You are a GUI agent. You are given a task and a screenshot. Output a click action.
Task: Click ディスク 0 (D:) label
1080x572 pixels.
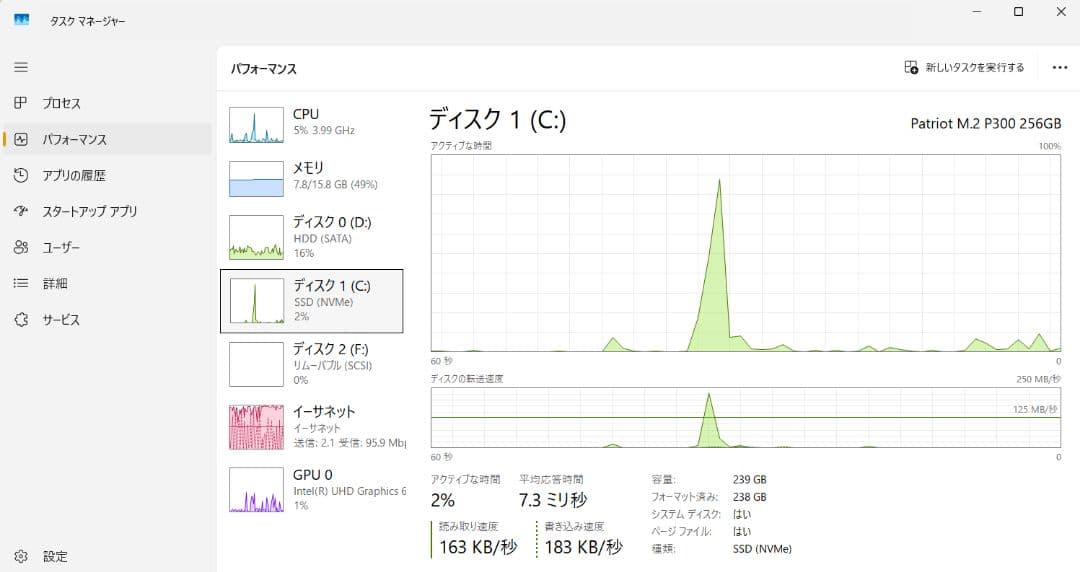pyautogui.click(x=332, y=222)
